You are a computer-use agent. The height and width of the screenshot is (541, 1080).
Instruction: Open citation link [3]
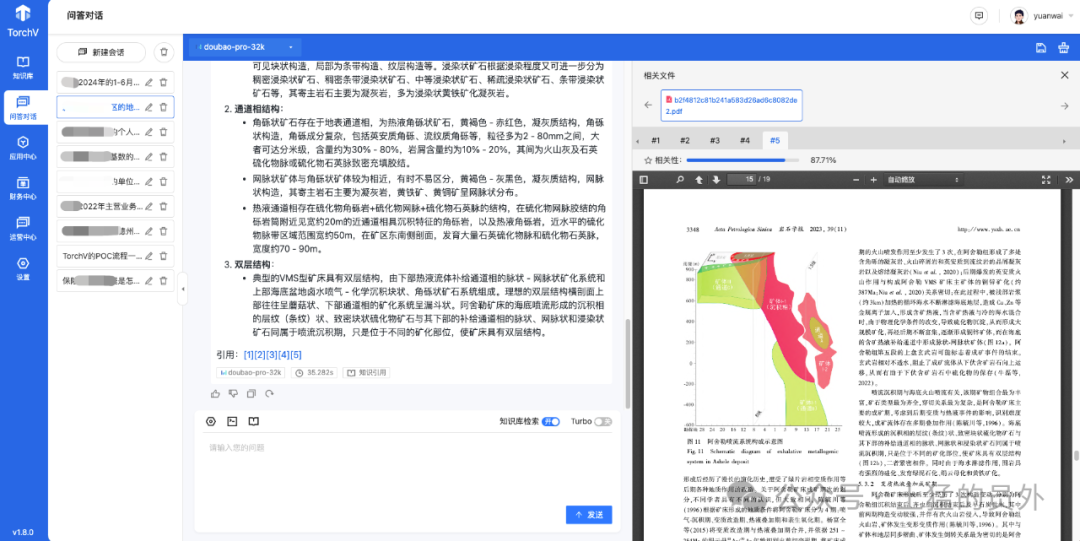tap(272, 355)
